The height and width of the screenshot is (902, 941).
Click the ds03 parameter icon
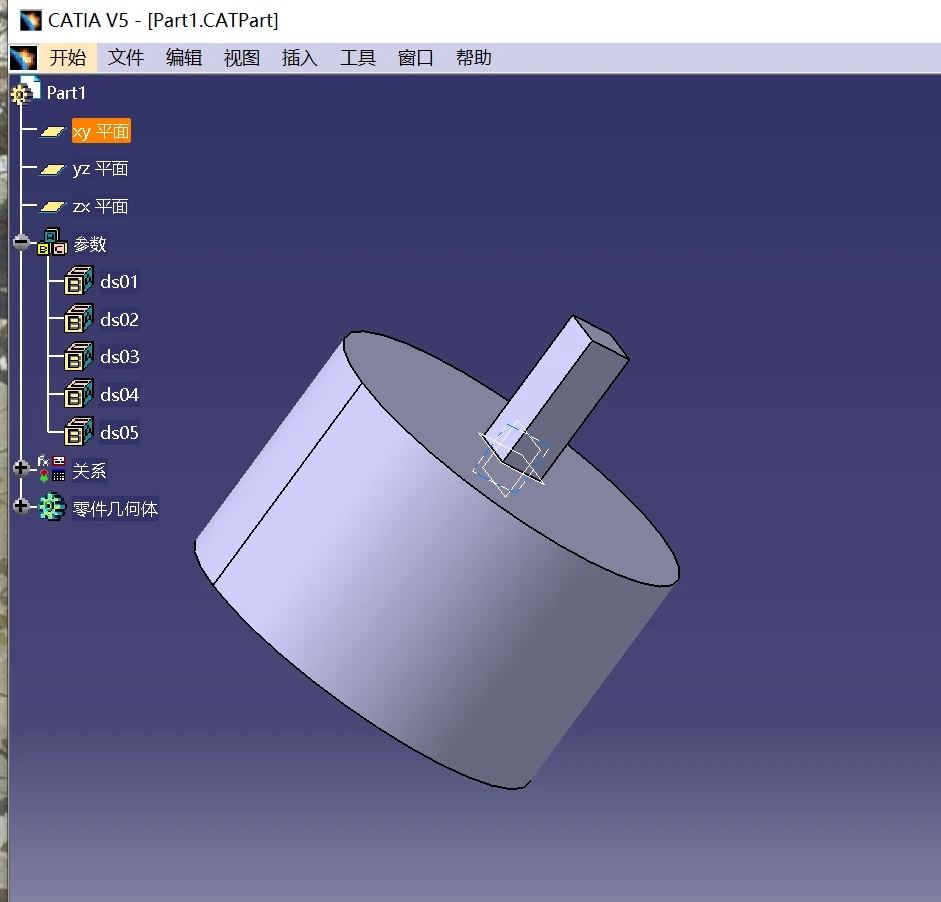point(78,356)
